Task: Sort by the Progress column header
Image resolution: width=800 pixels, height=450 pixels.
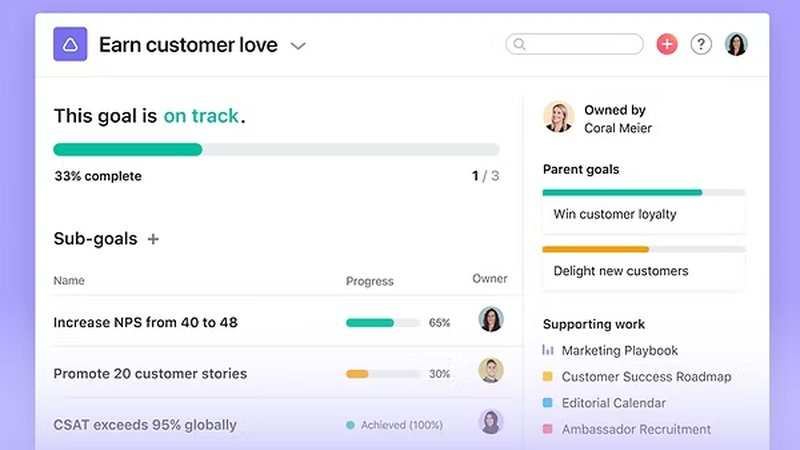Action: click(370, 282)
